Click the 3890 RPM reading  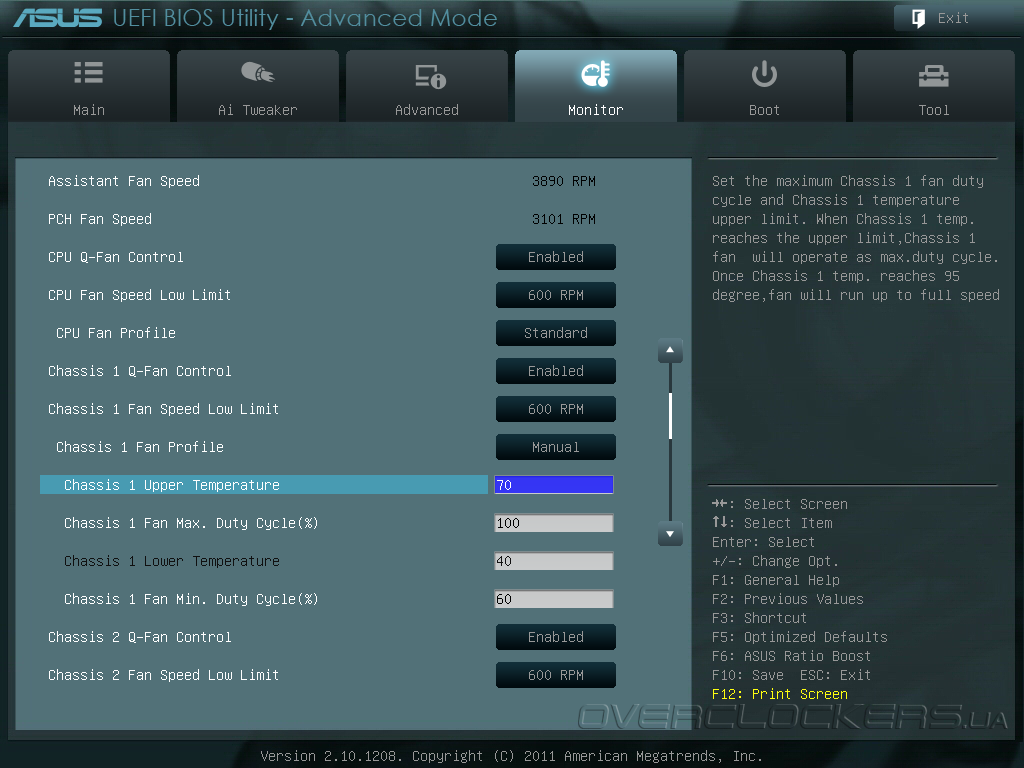pyautogui.click(x=564, y=181)
